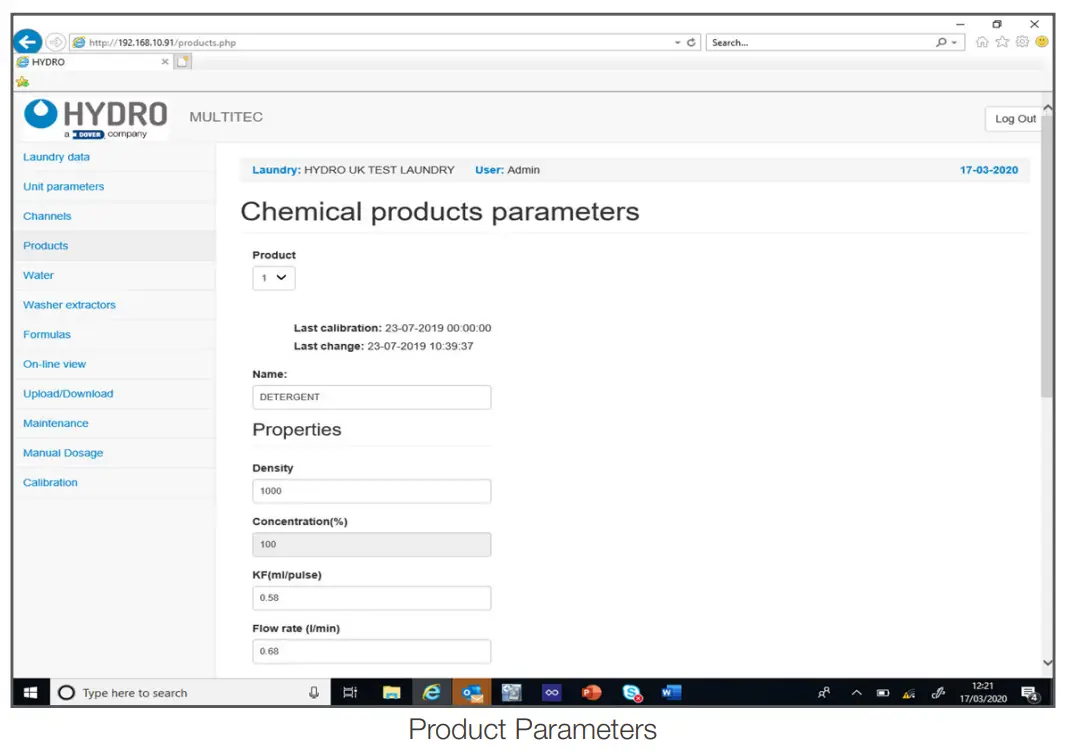Viewport: 1067px width, 751px height.
Task: Click the scrollbar down arrow
Action: tap(1048, 662)
